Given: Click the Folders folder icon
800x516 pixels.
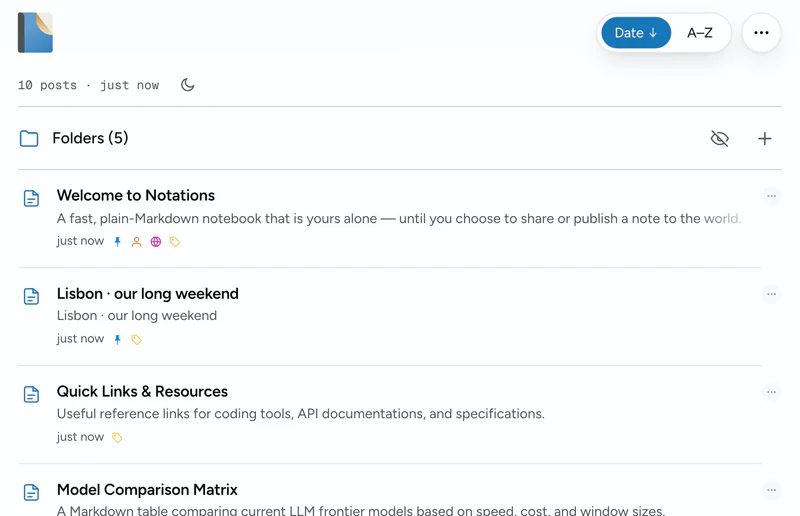Looking at the screenshot, I should click(29, 138).
